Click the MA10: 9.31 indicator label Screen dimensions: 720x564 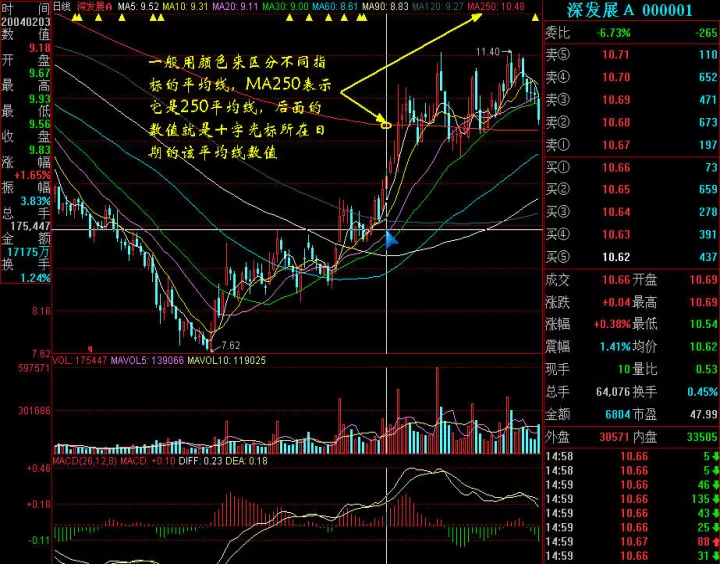point(187,6)
